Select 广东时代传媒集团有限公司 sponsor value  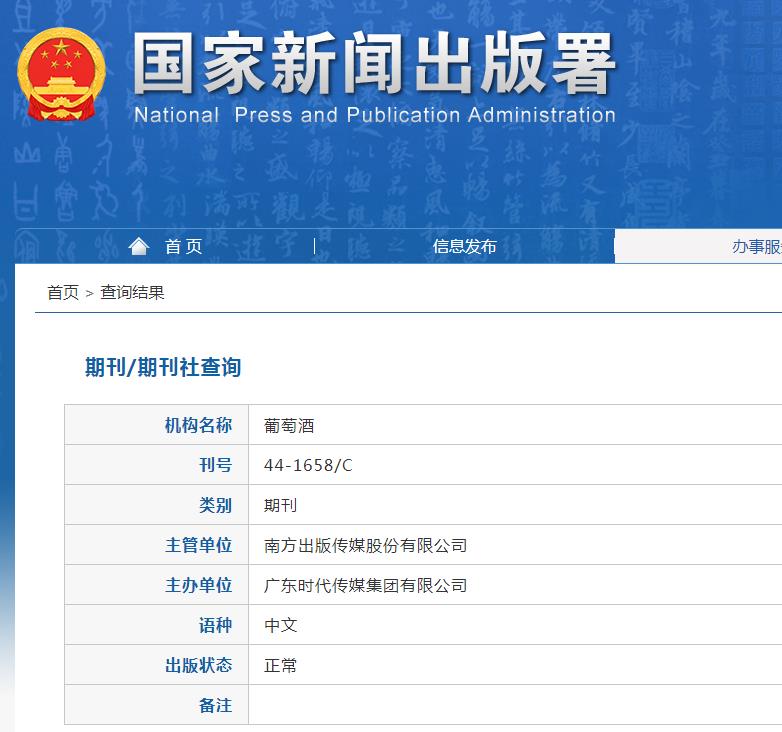365,586
